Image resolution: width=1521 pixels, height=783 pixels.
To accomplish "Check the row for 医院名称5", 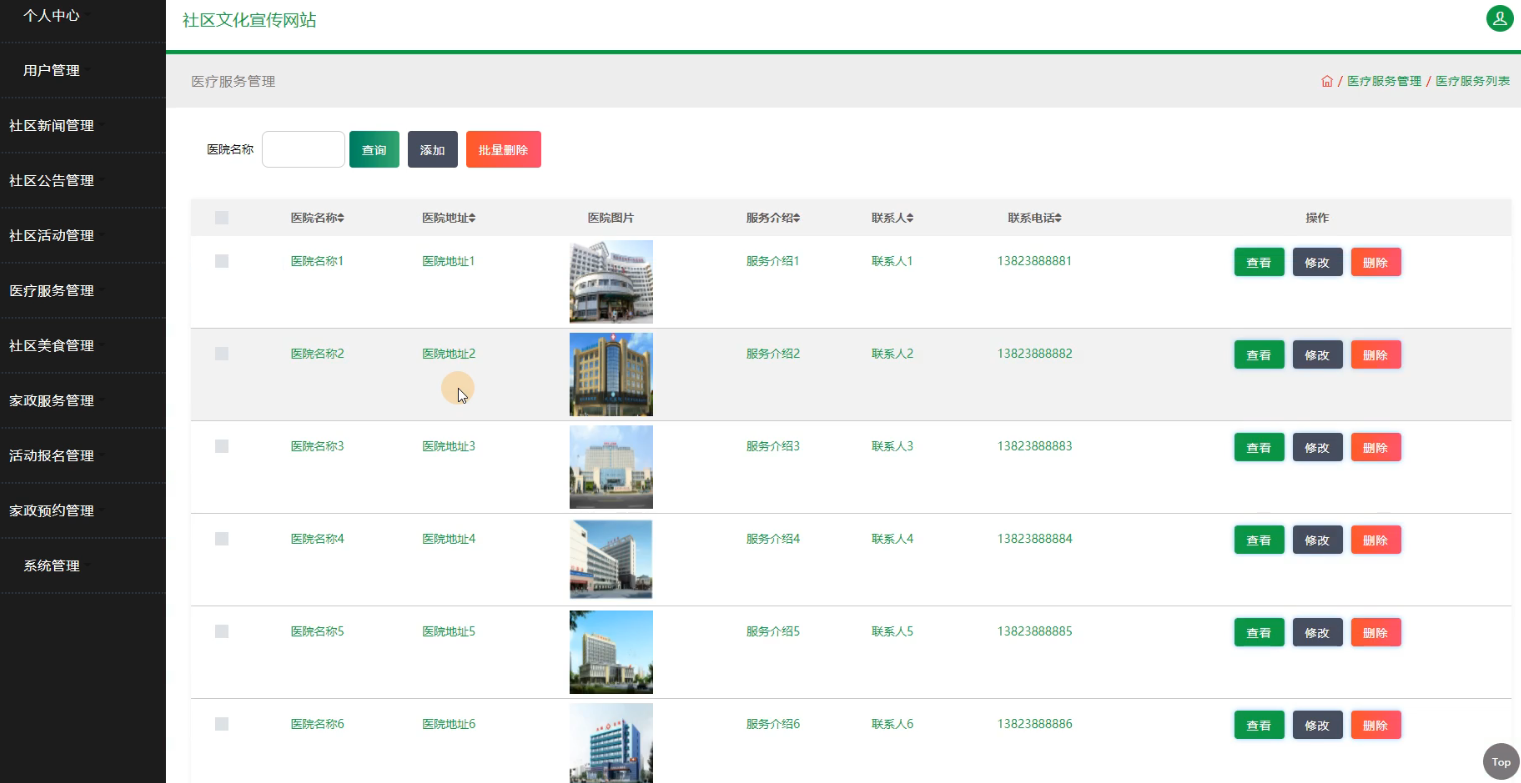I will coord(222,632).
